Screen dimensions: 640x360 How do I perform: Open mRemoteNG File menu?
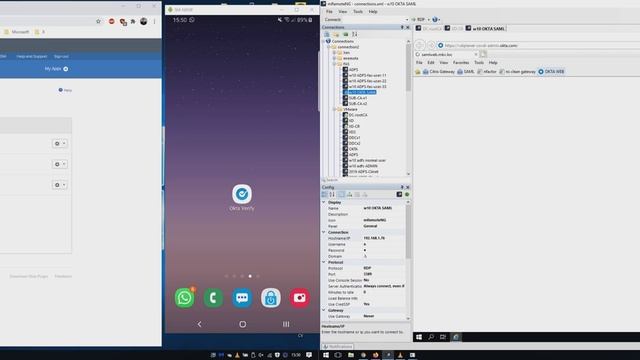pos(329,12)
